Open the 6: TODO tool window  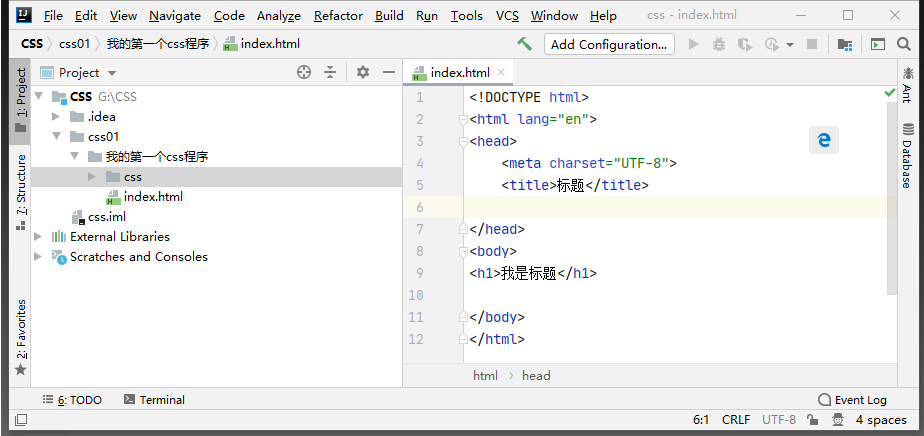pyautogui.click(x=72, y=399)
